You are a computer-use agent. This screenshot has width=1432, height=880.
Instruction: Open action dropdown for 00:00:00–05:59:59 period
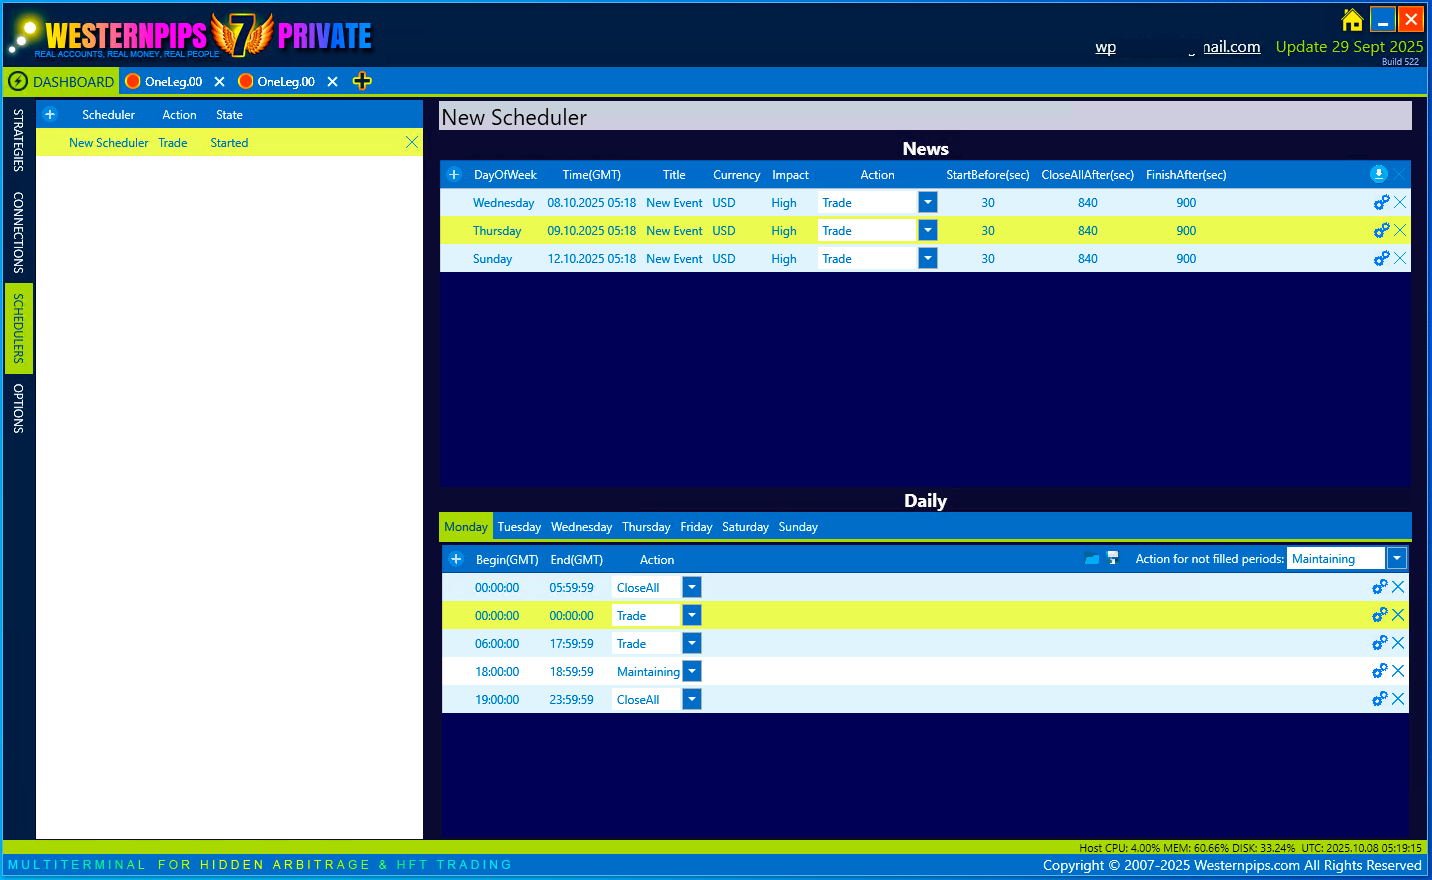(692, 587)
